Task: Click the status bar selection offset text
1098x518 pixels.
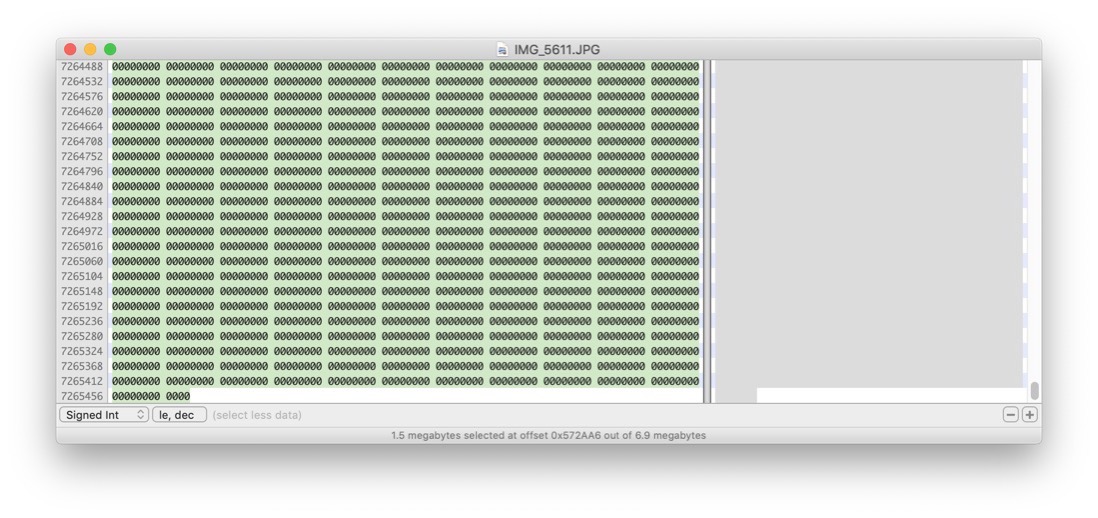Action: click(x=548, y=436)
